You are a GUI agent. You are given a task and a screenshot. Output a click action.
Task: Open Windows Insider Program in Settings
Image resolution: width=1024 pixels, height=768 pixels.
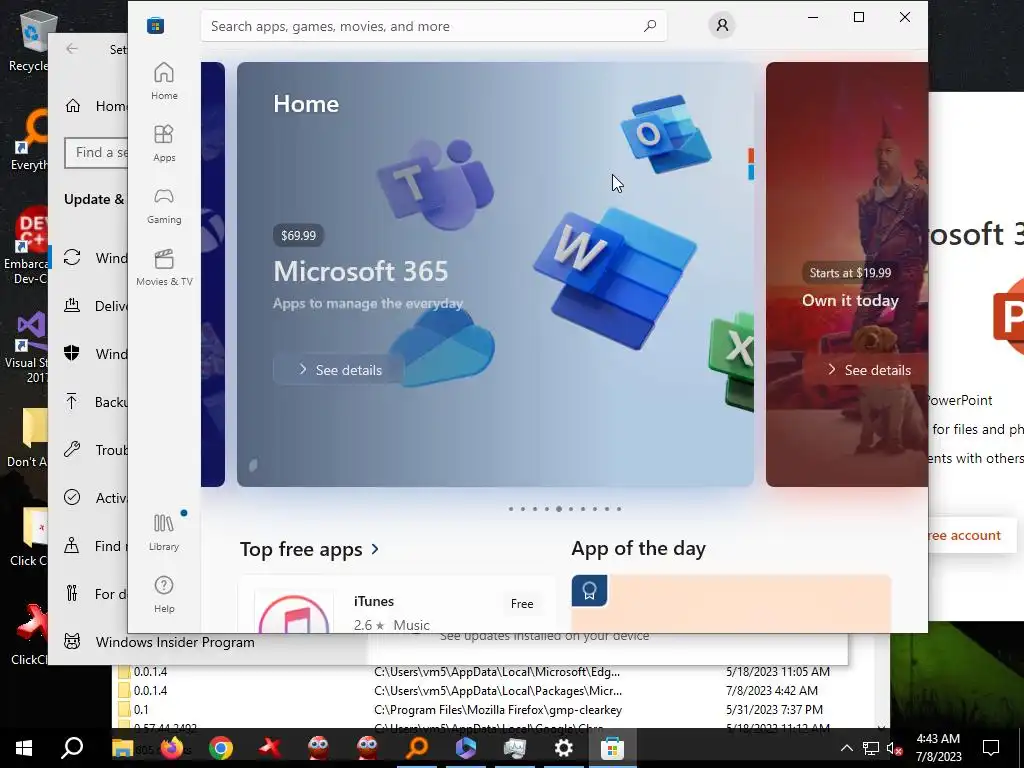pos(175,642)
